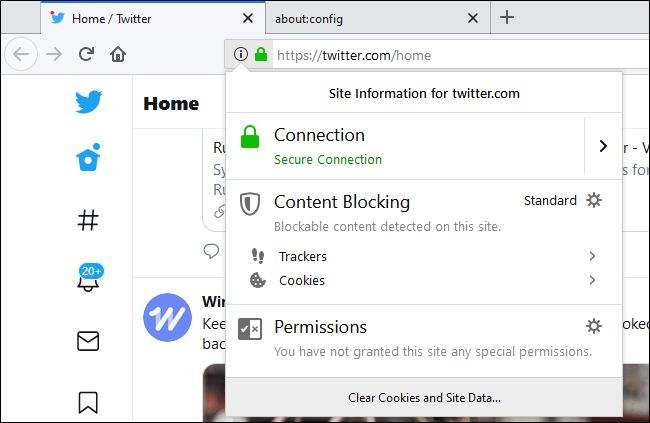The image size is (650, 423).
Task: Click Clear Cookies and Site Data button
Action: [424, 398]
